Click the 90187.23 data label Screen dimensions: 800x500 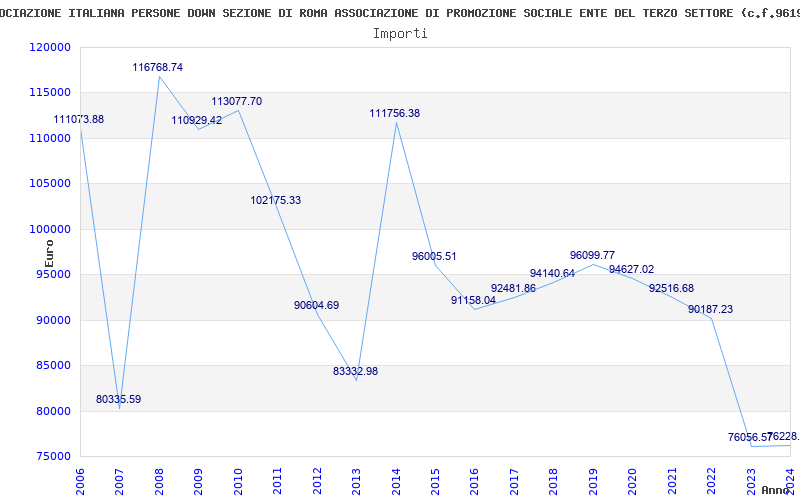pyautogui.click(x=710, y=309)
